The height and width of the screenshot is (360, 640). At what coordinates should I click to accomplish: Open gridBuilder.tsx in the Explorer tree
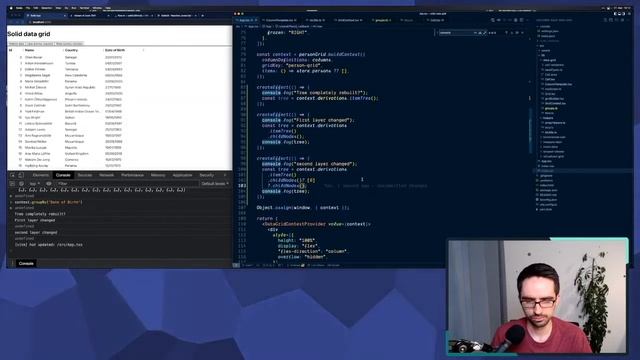pos(554,99)
